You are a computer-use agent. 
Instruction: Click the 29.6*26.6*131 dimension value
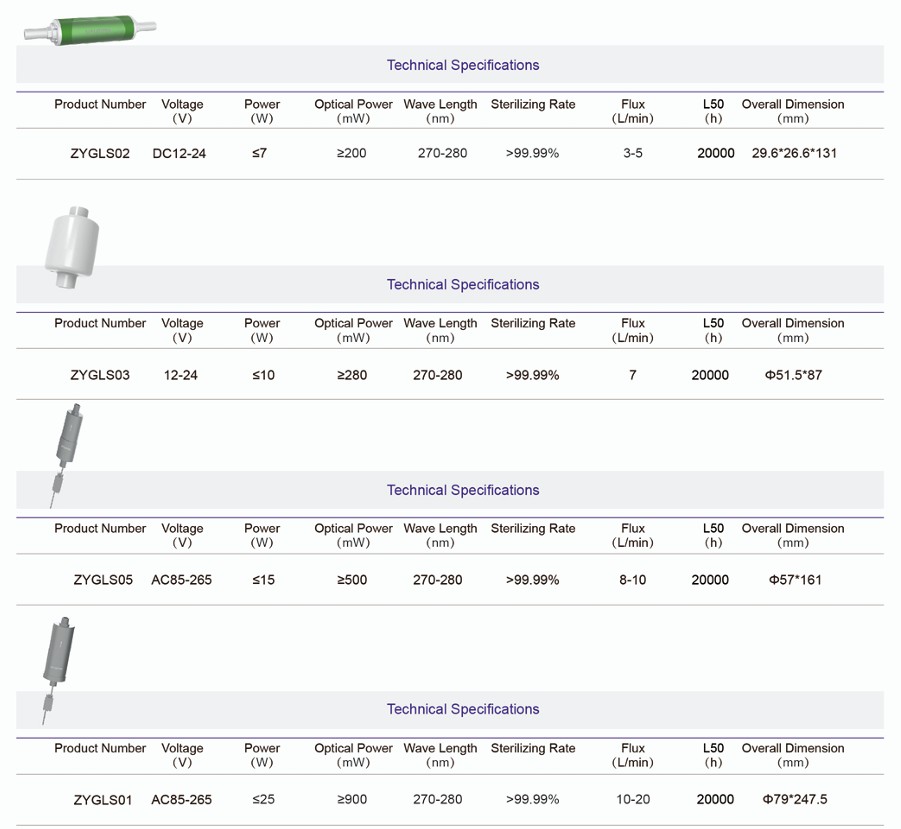(794, 154)
